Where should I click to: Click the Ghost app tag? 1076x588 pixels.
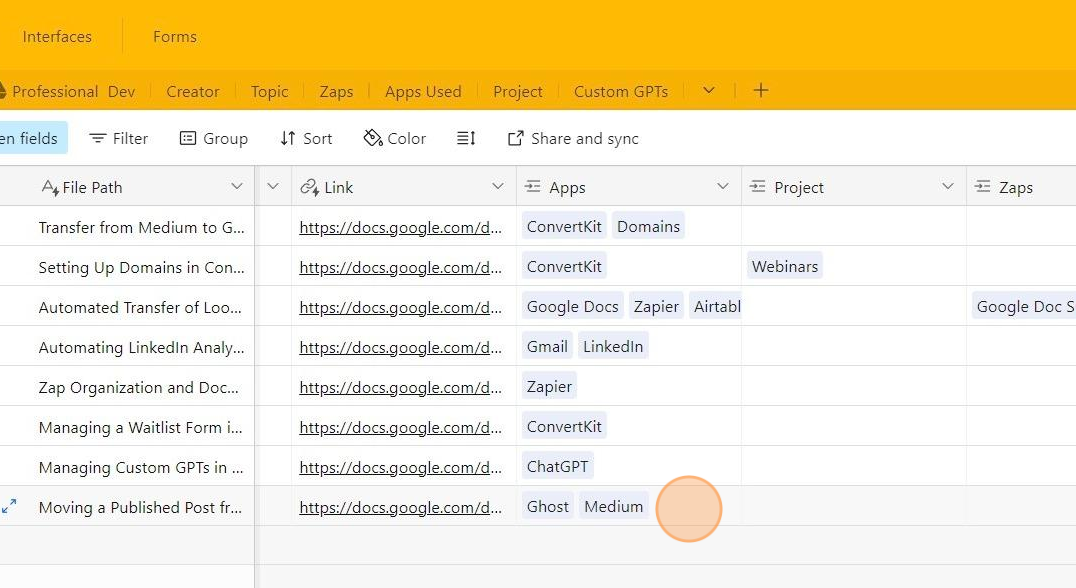click(548, 506)
